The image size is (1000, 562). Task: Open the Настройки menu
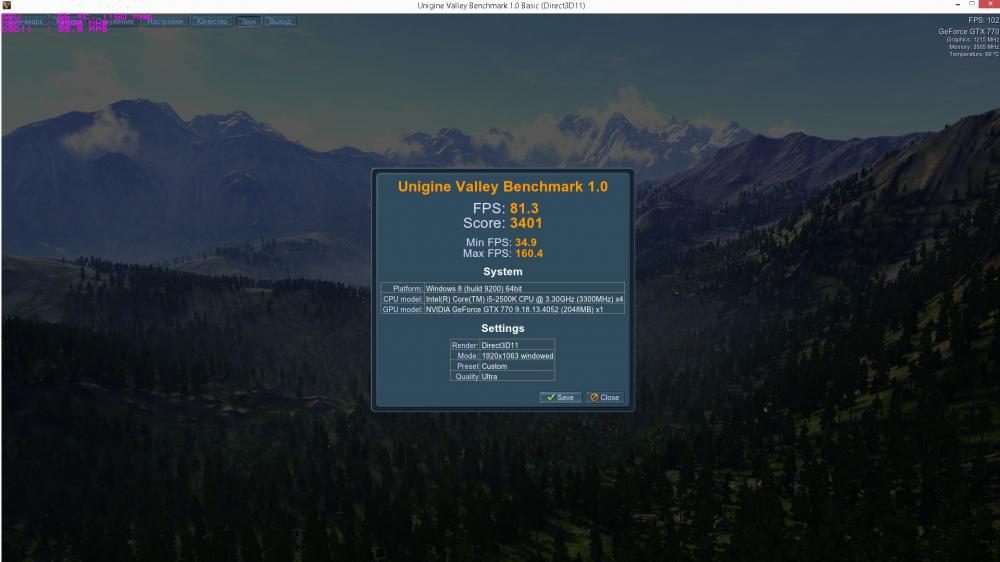pos(165,22)
